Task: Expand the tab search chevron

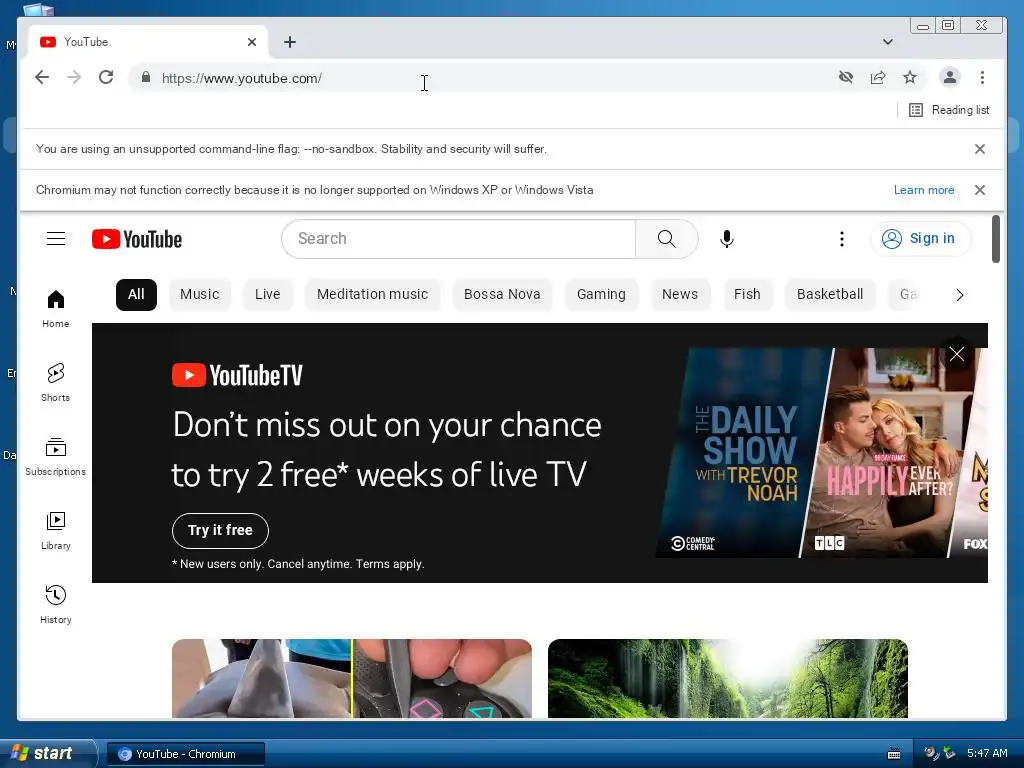Action: coord(888,42)
